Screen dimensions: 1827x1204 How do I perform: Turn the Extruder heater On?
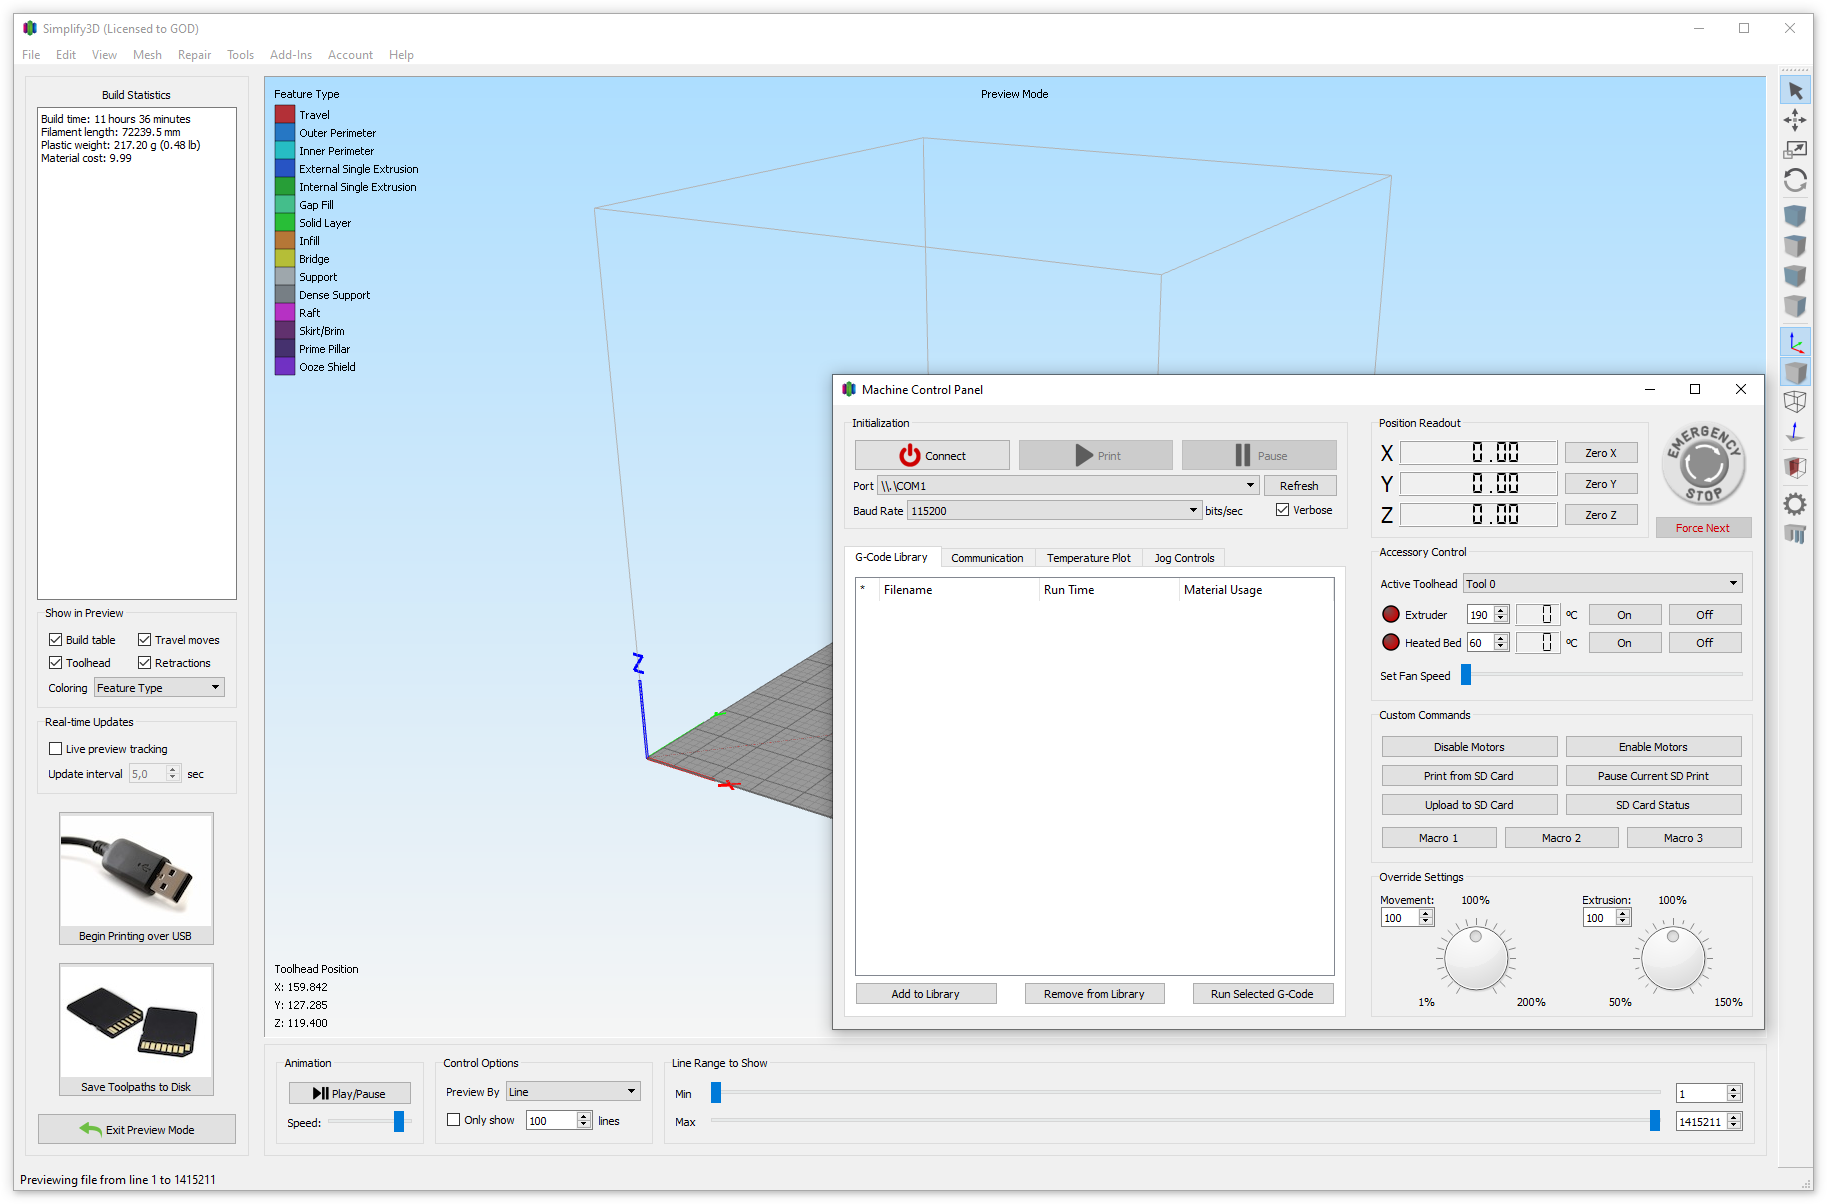click(1624, 614)
